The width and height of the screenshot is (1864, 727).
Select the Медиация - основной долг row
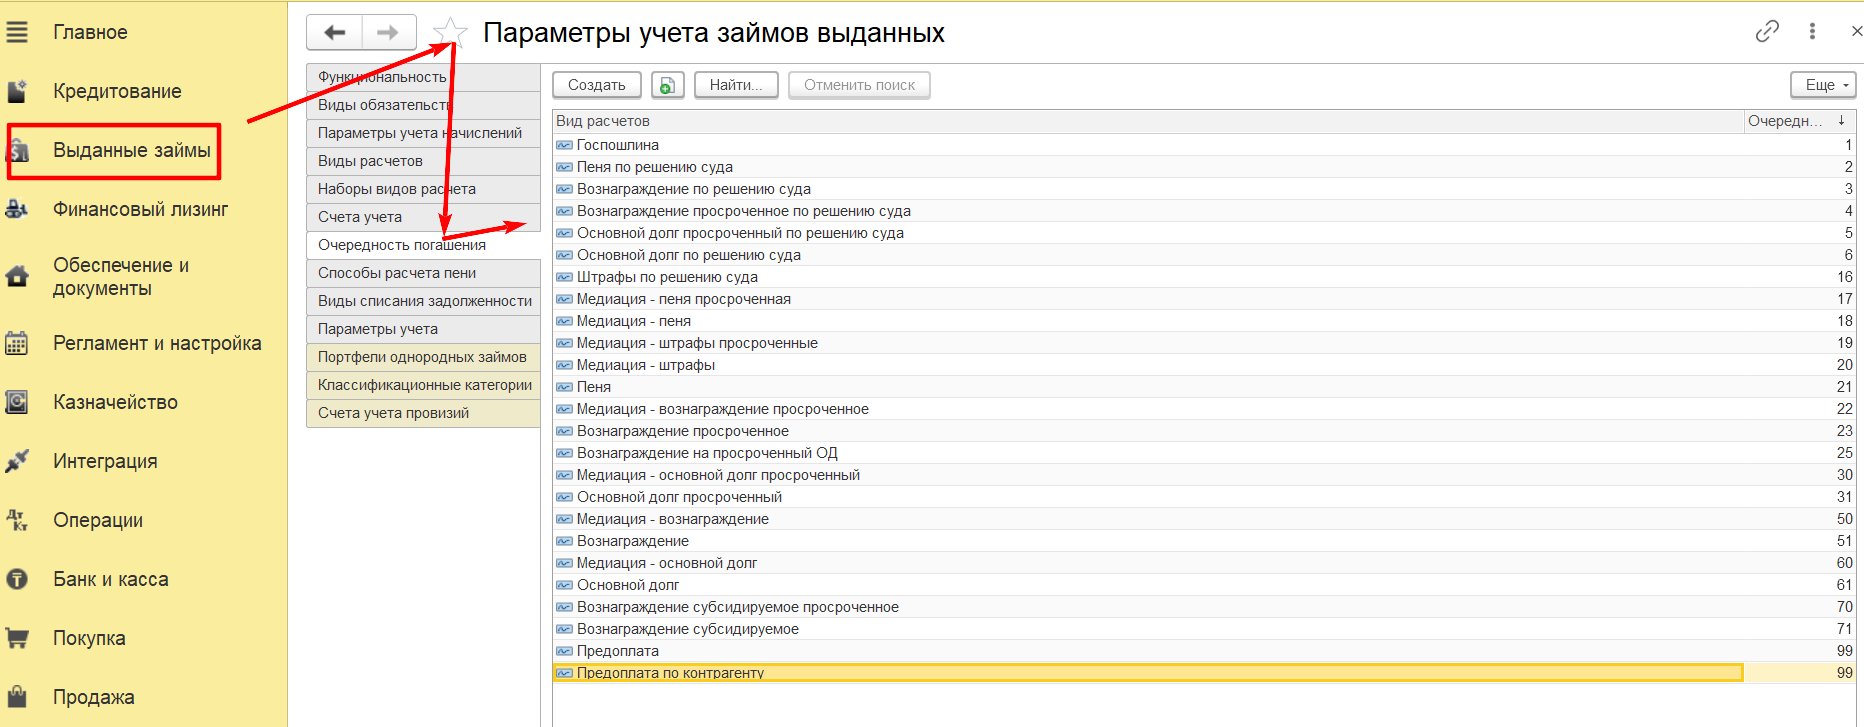[x=1204, y=563]
